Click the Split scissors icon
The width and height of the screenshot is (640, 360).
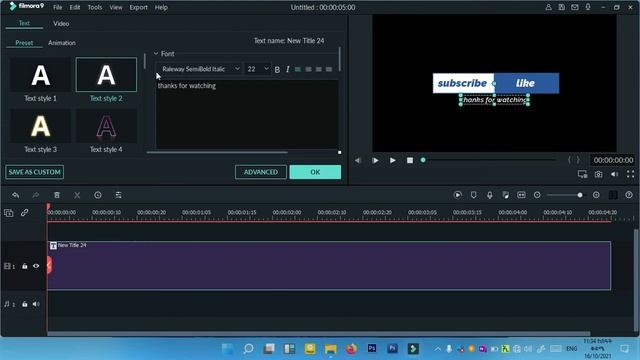pos(77,196)
